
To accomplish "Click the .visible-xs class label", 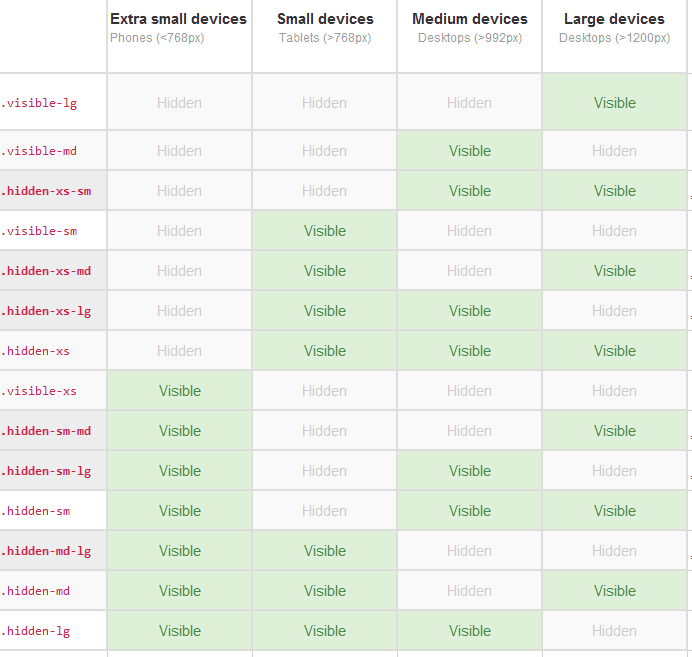I will point(40,391).
